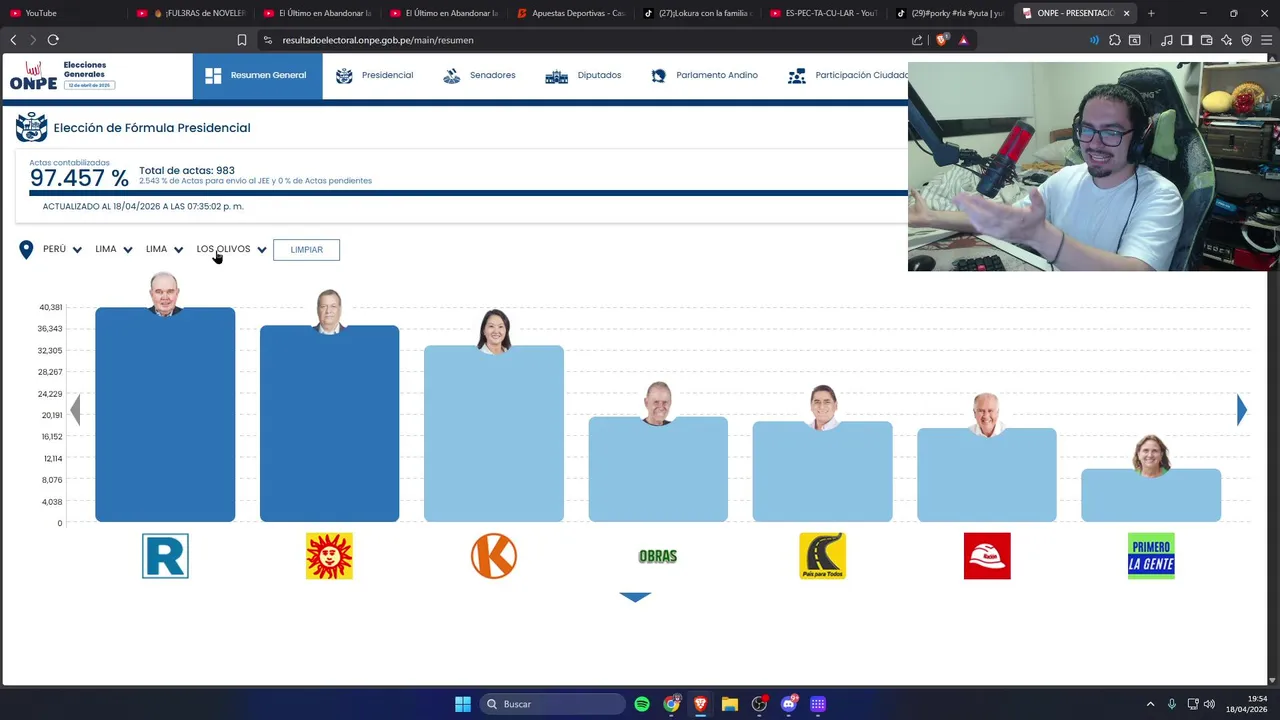
Task: Expand the PERÚ location dropdown
Action: 62,249
